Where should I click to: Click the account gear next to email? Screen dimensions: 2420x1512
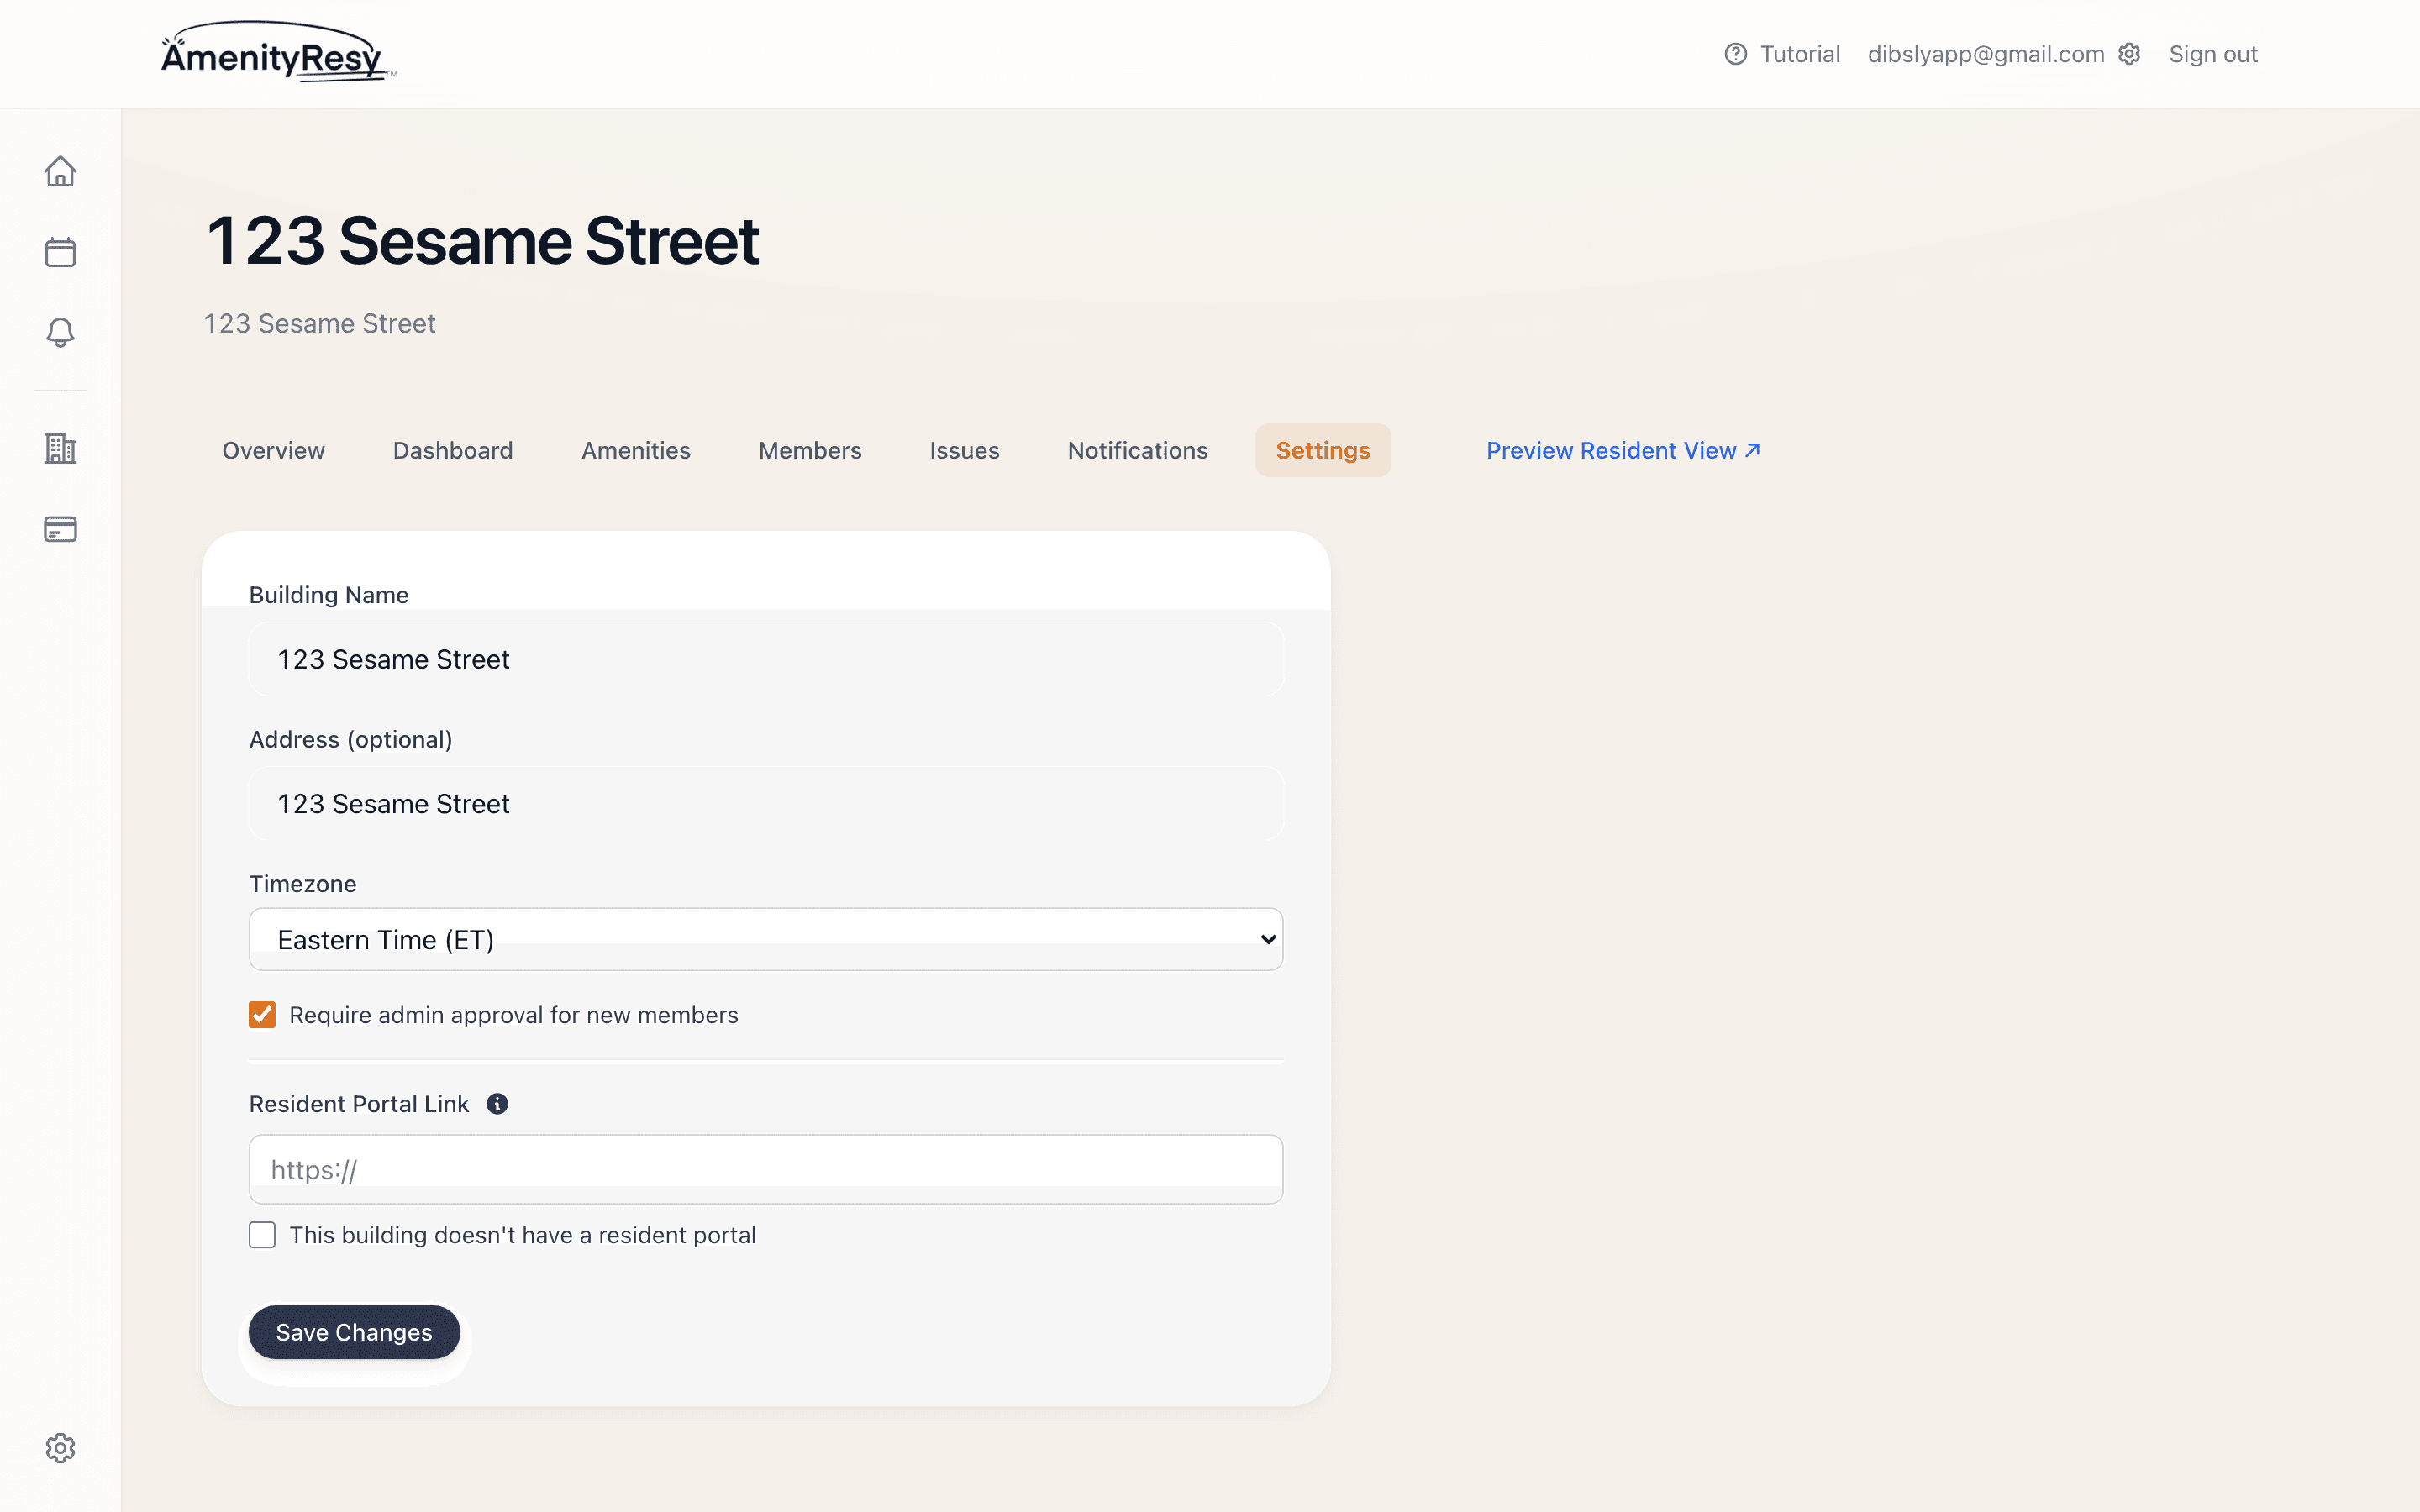[2129, 54]
